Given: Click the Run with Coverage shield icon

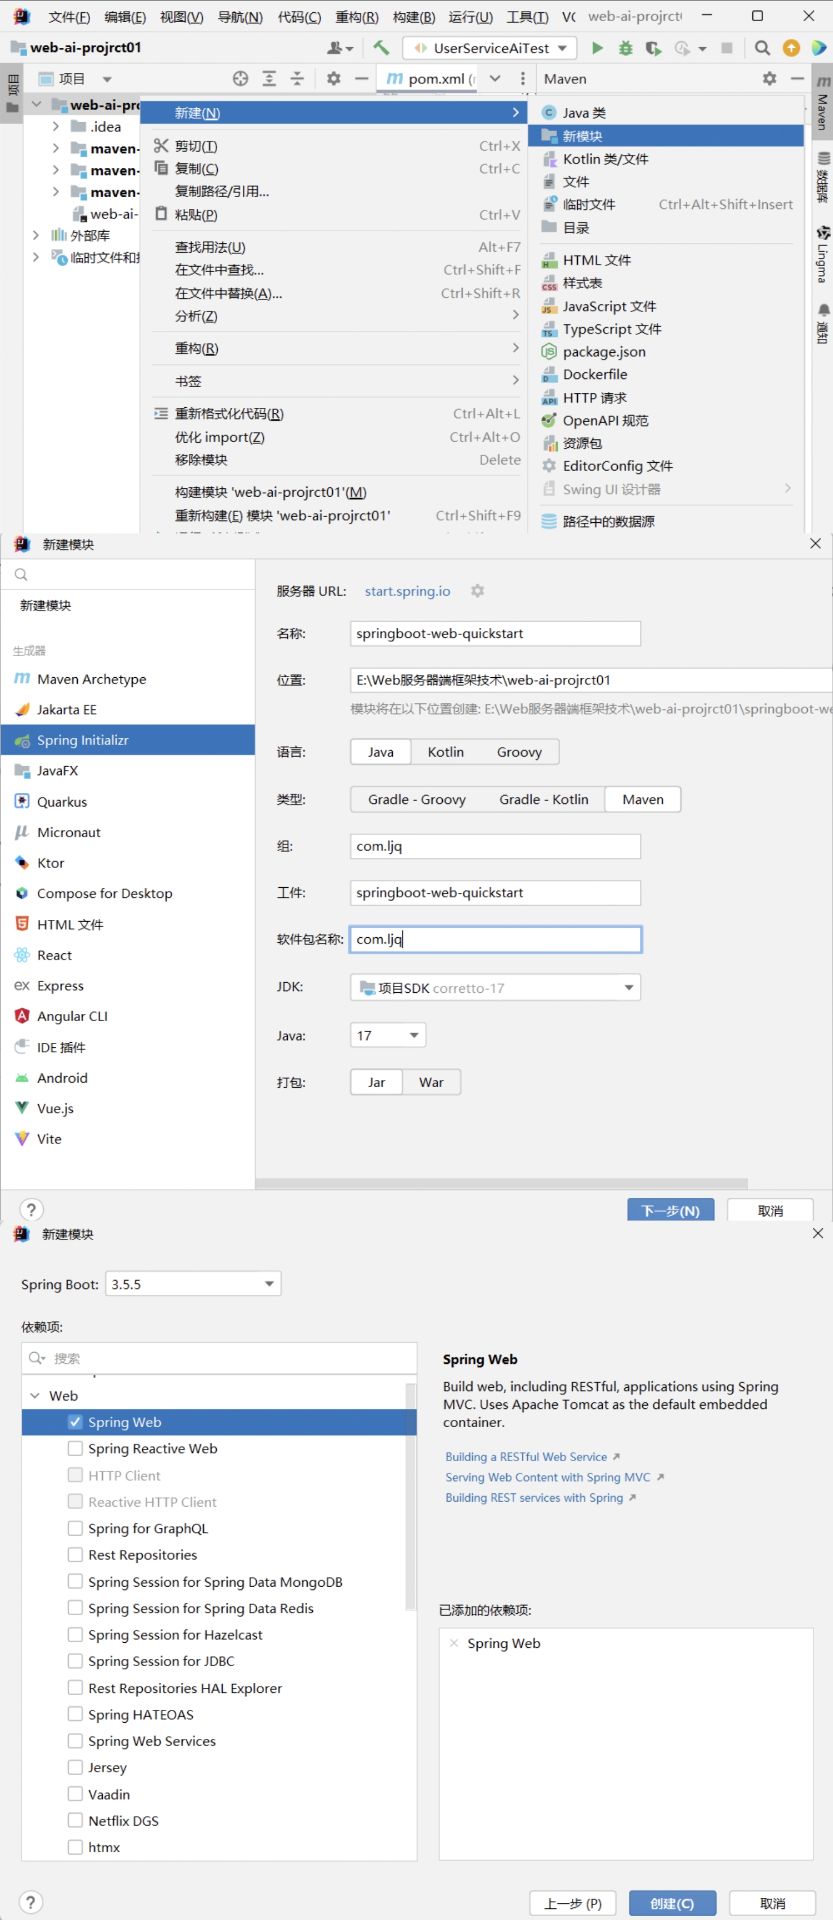Looking at the screenshot, I should coord(653,48).
